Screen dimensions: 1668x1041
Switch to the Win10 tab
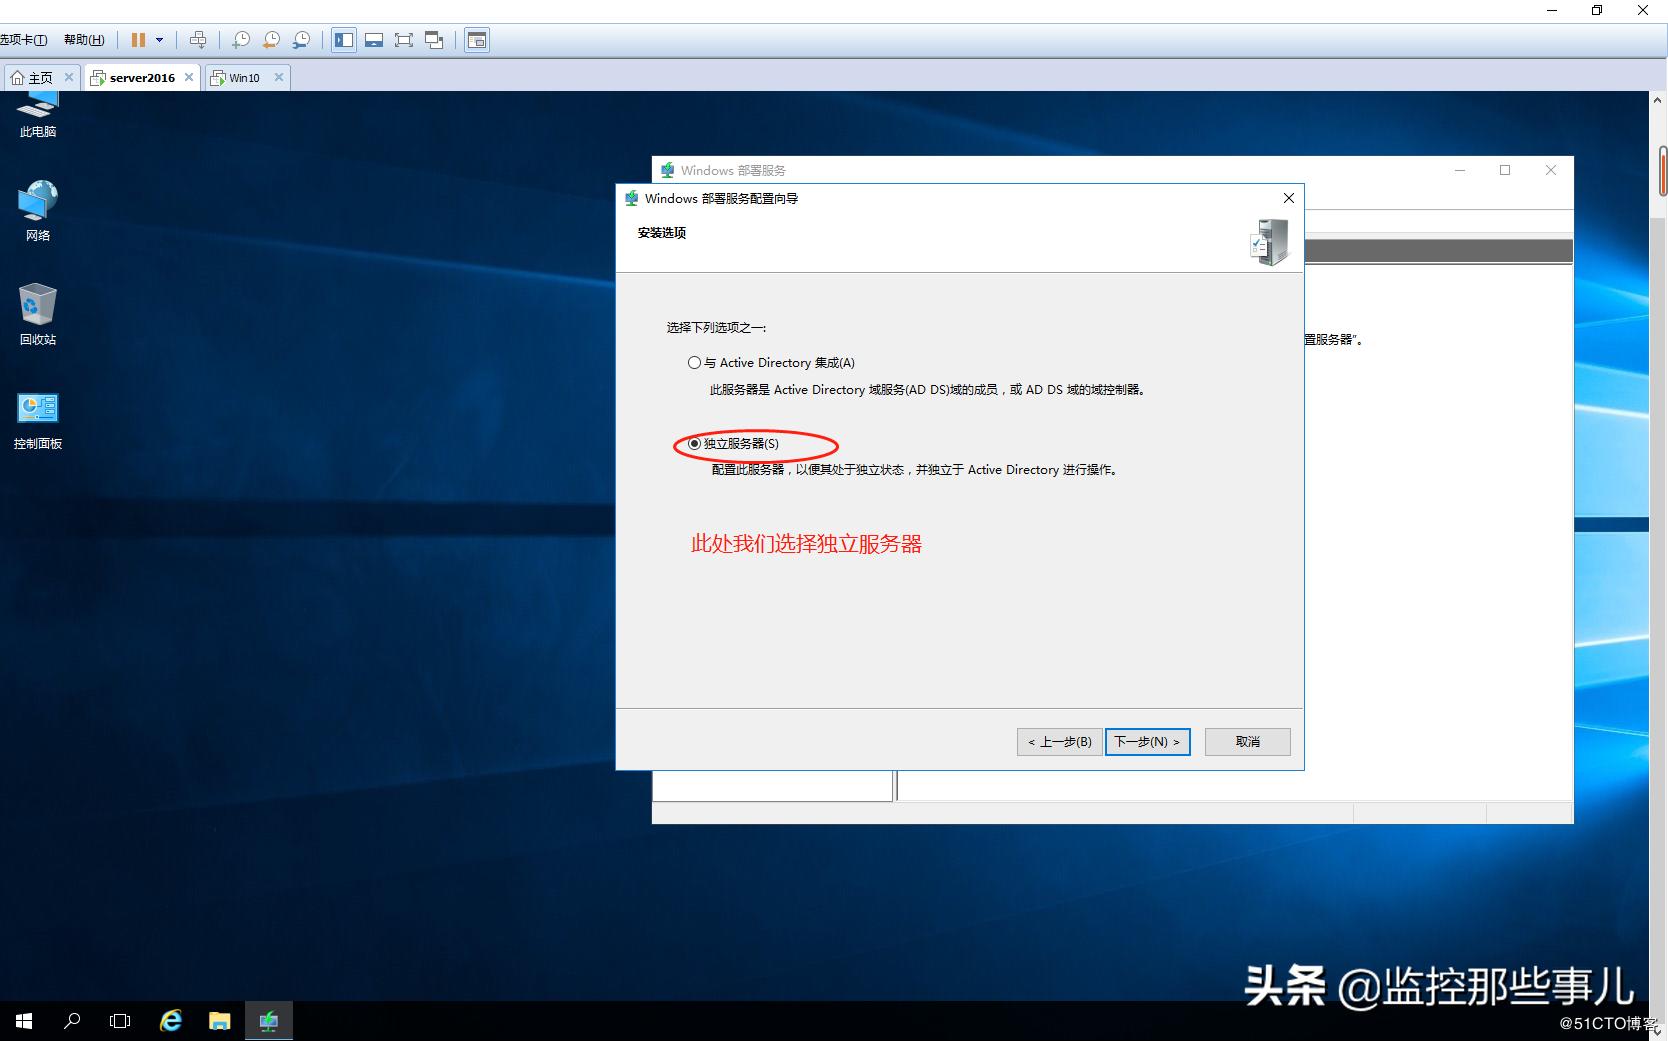[x=243, y=77]
